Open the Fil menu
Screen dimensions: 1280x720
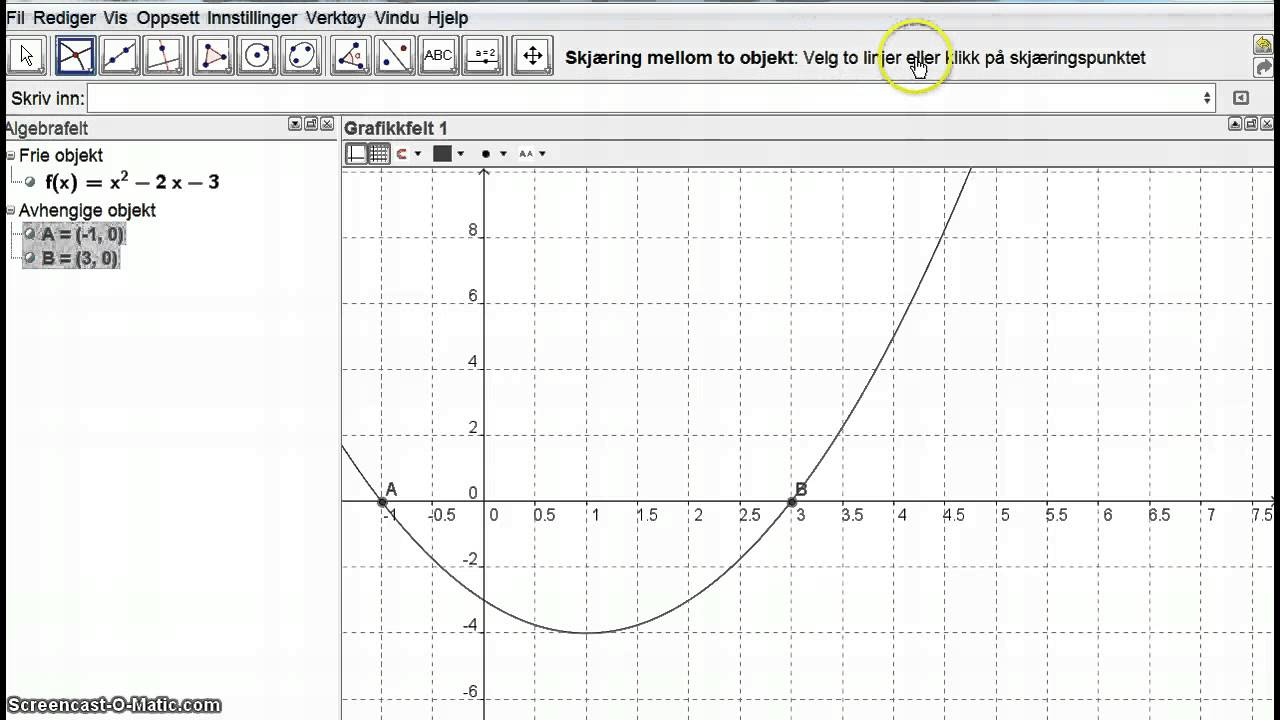tap(15, 18)
